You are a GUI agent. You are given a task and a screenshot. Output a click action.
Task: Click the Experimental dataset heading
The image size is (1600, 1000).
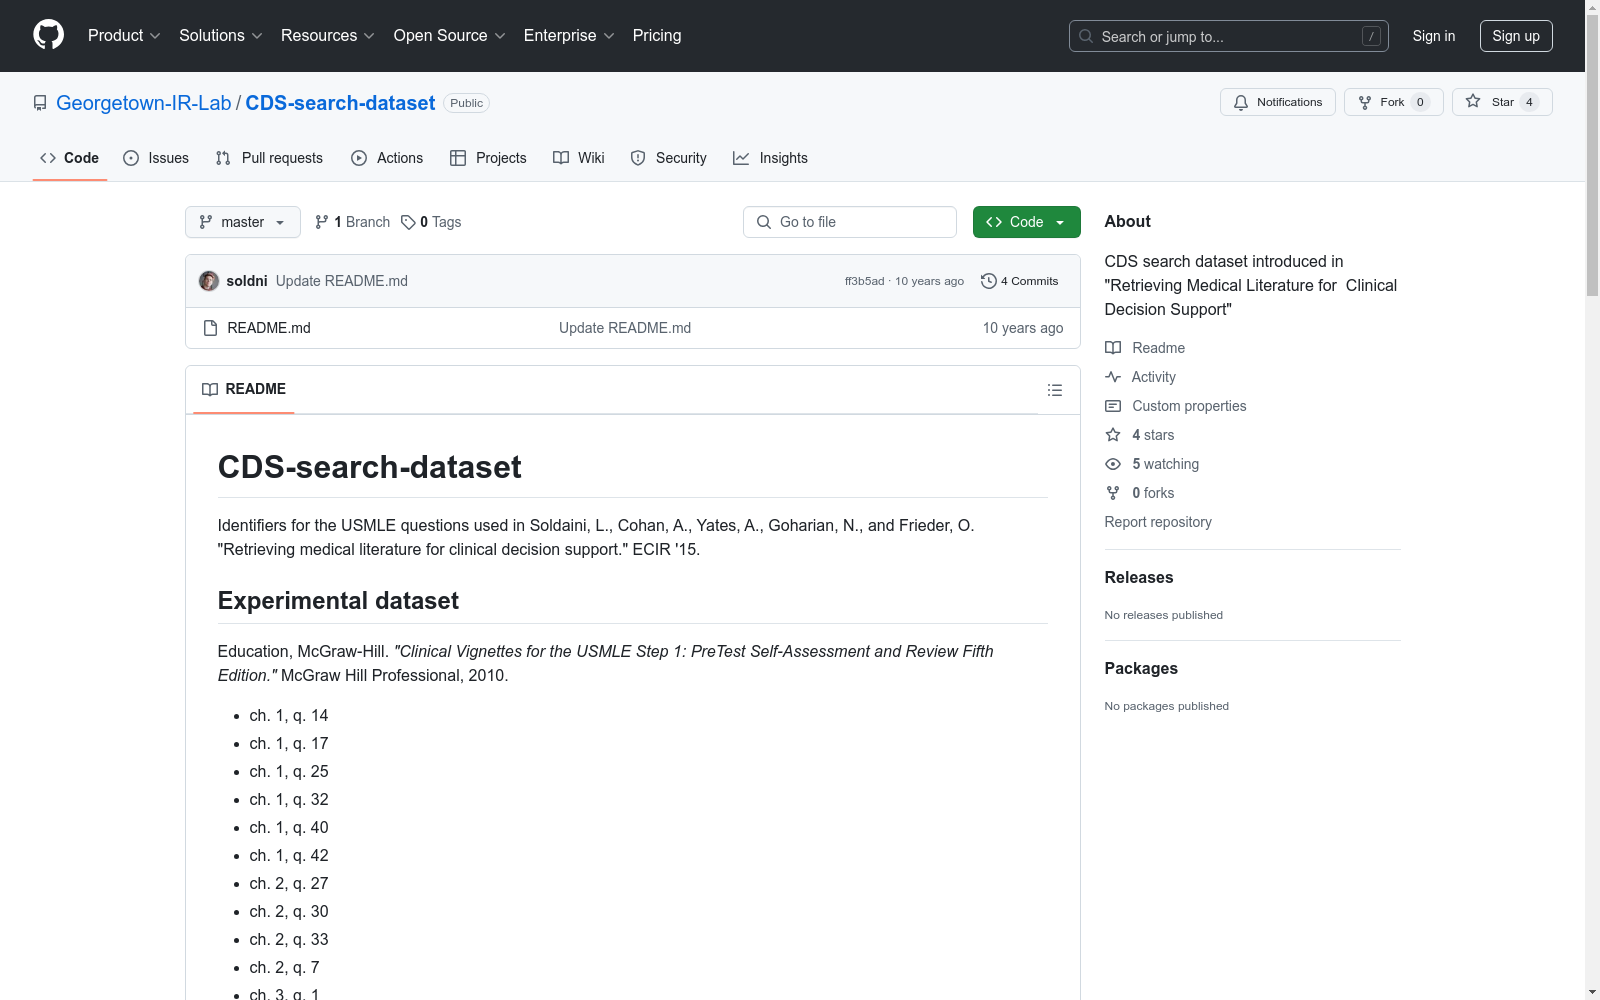pos(338,601)
